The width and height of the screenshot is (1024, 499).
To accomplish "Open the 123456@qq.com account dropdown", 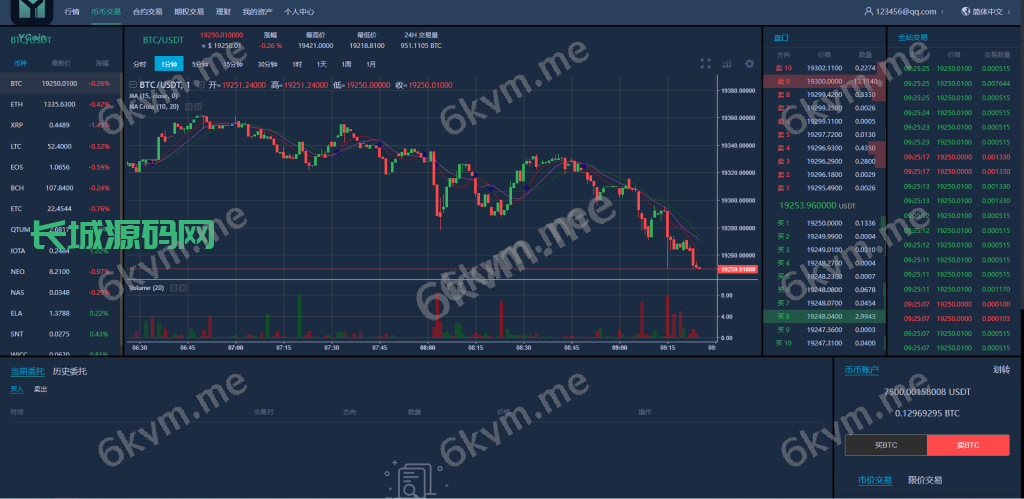I will 904,12.
